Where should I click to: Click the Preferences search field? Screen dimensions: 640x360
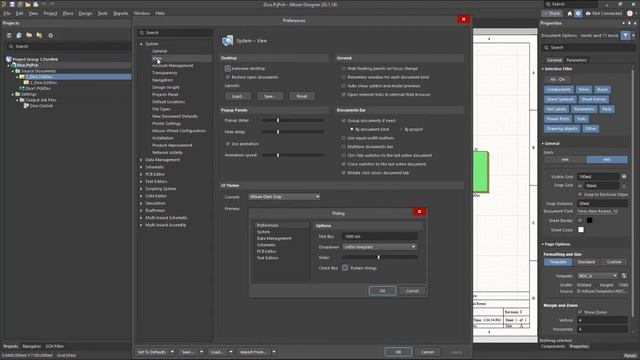(175, 33)
